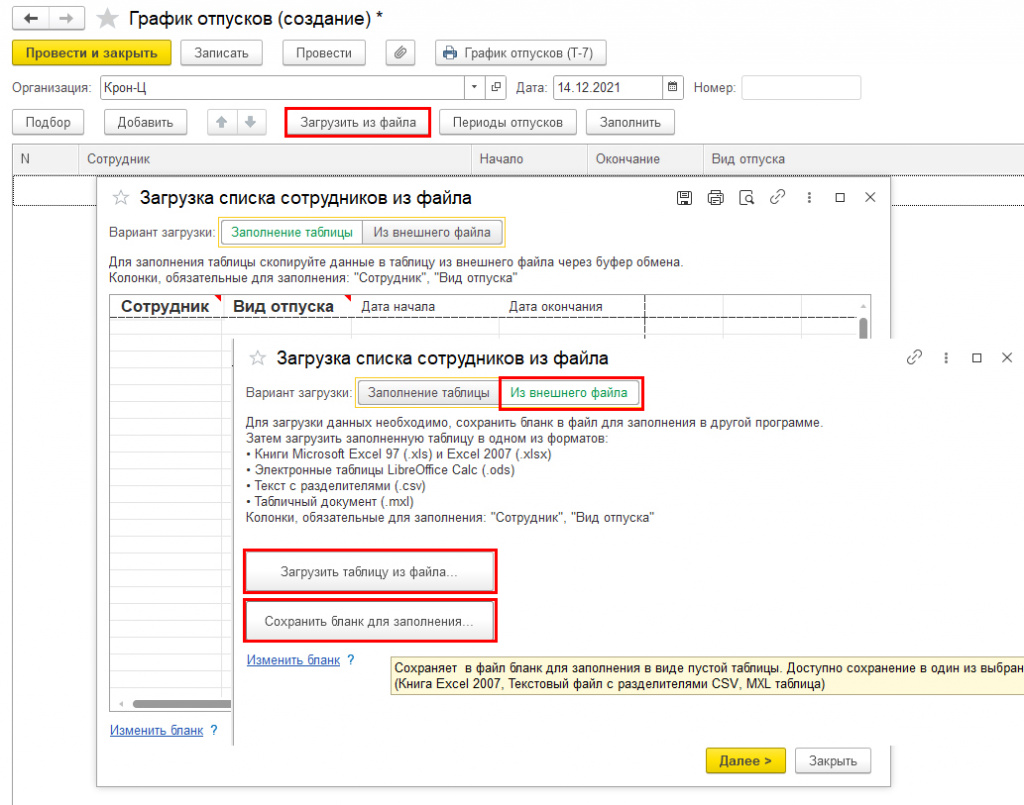Click Сохранить бланк для заполнения button
1024x805 pixels.
(369, 622)
